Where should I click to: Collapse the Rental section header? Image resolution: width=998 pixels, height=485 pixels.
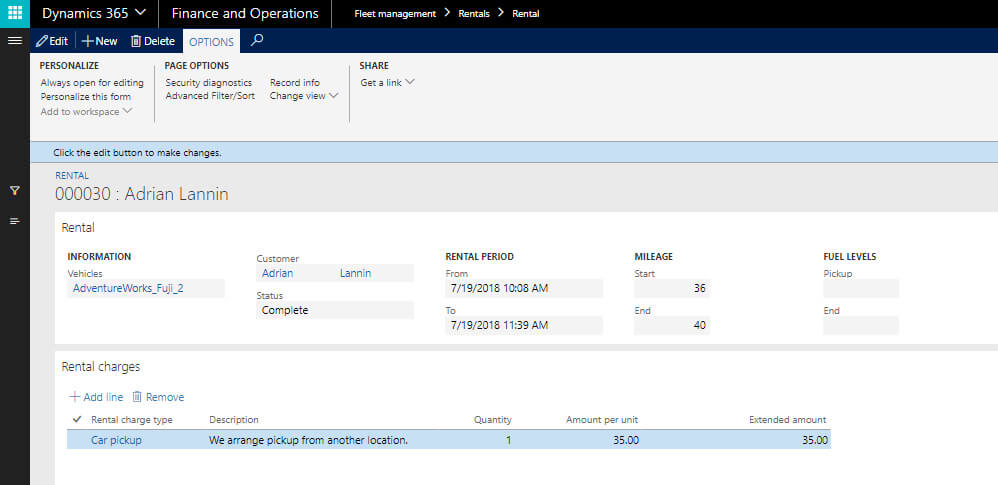[78, 227]
